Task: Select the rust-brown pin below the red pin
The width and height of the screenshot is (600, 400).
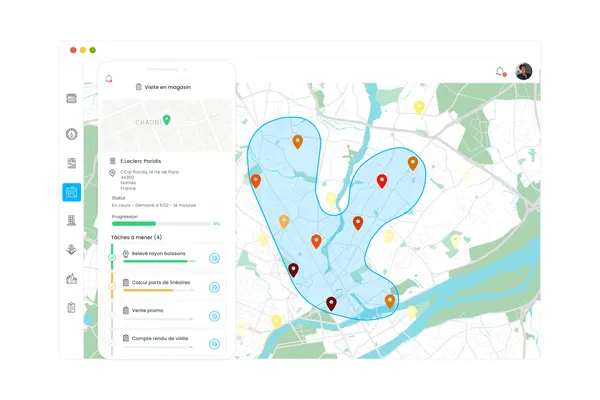Action: pos(358,223)
